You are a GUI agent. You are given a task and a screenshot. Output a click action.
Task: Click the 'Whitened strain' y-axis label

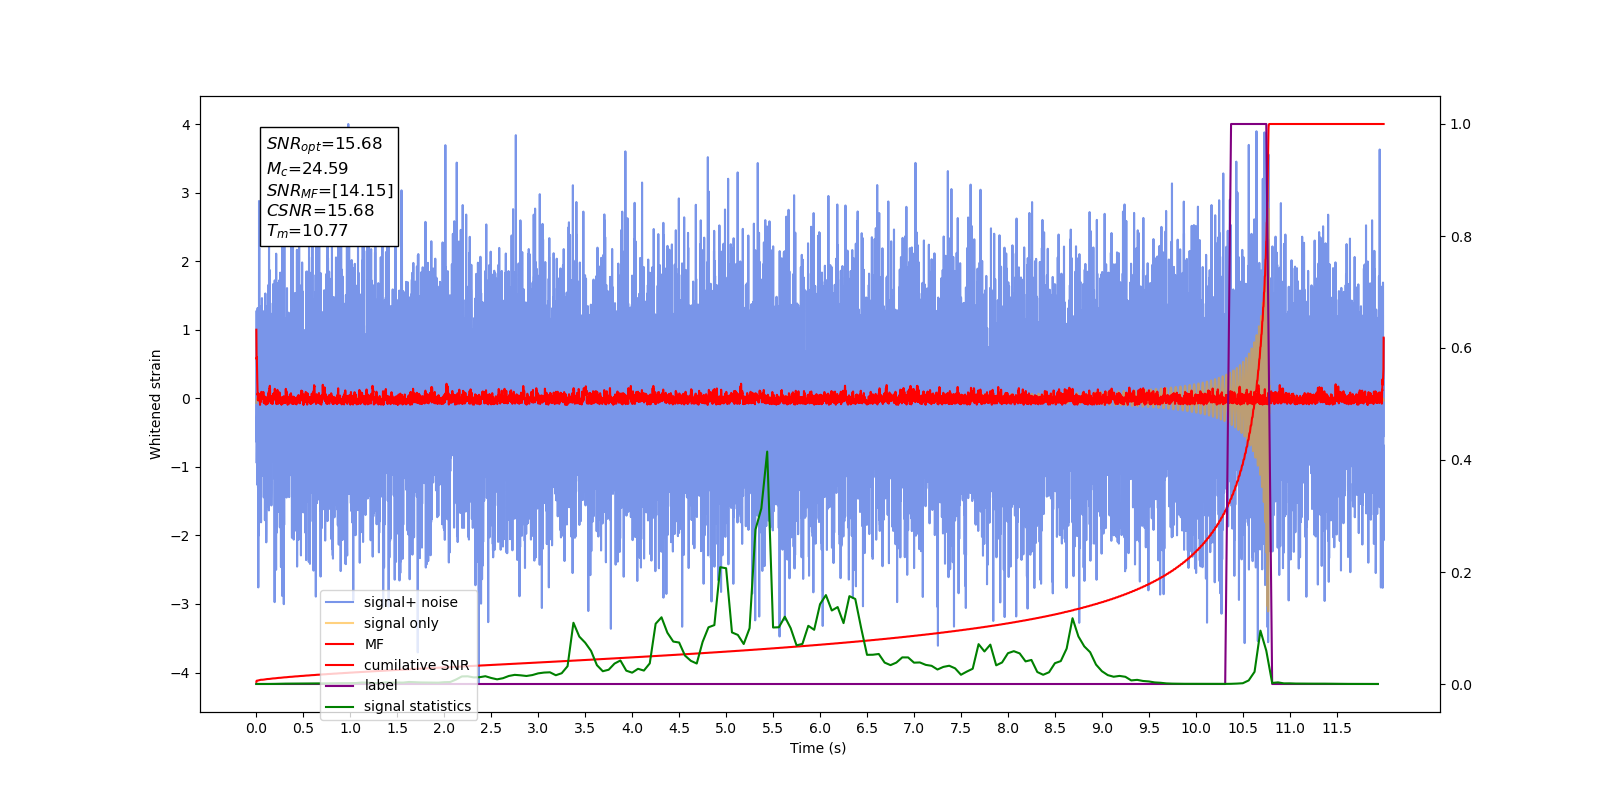[155, 404]
